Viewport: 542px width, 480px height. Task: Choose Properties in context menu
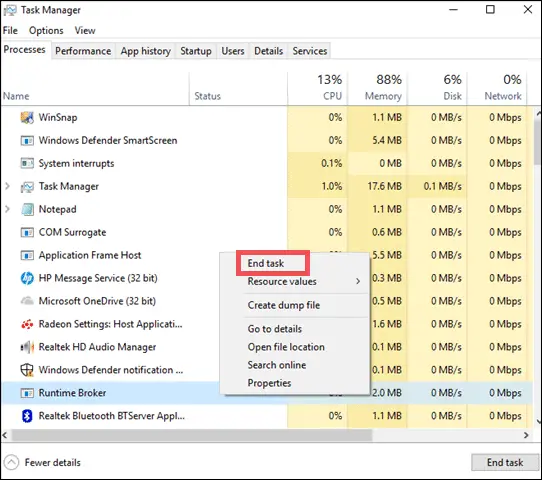coord(295,383)
